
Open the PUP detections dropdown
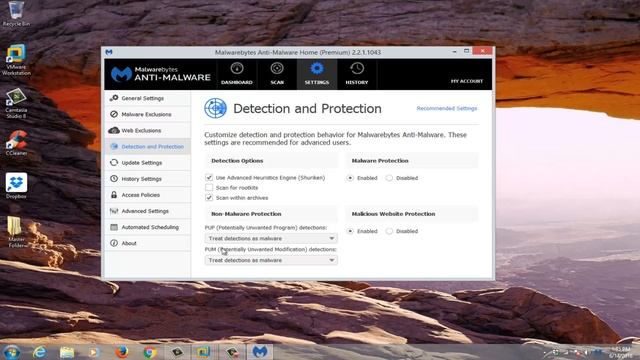tap(271, 238)
